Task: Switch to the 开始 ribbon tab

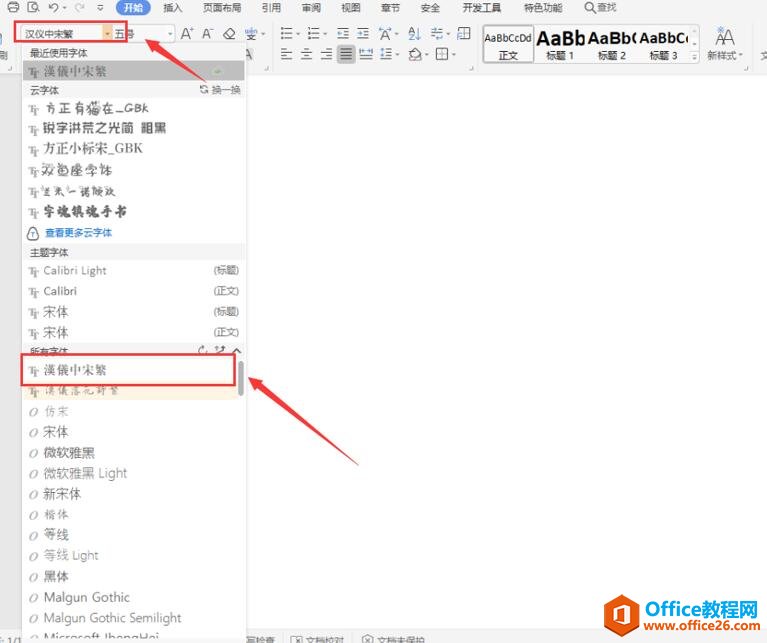Action: 133,7
